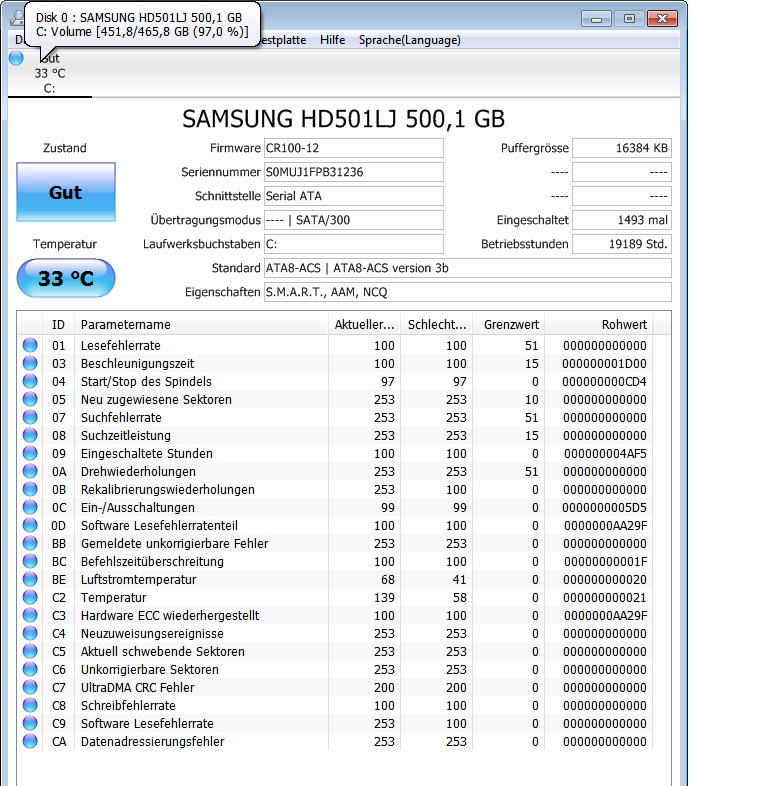768x786 pixels.
Task: Minimize the CrystalDiskInfo window
Action: (x=597, y=19)
